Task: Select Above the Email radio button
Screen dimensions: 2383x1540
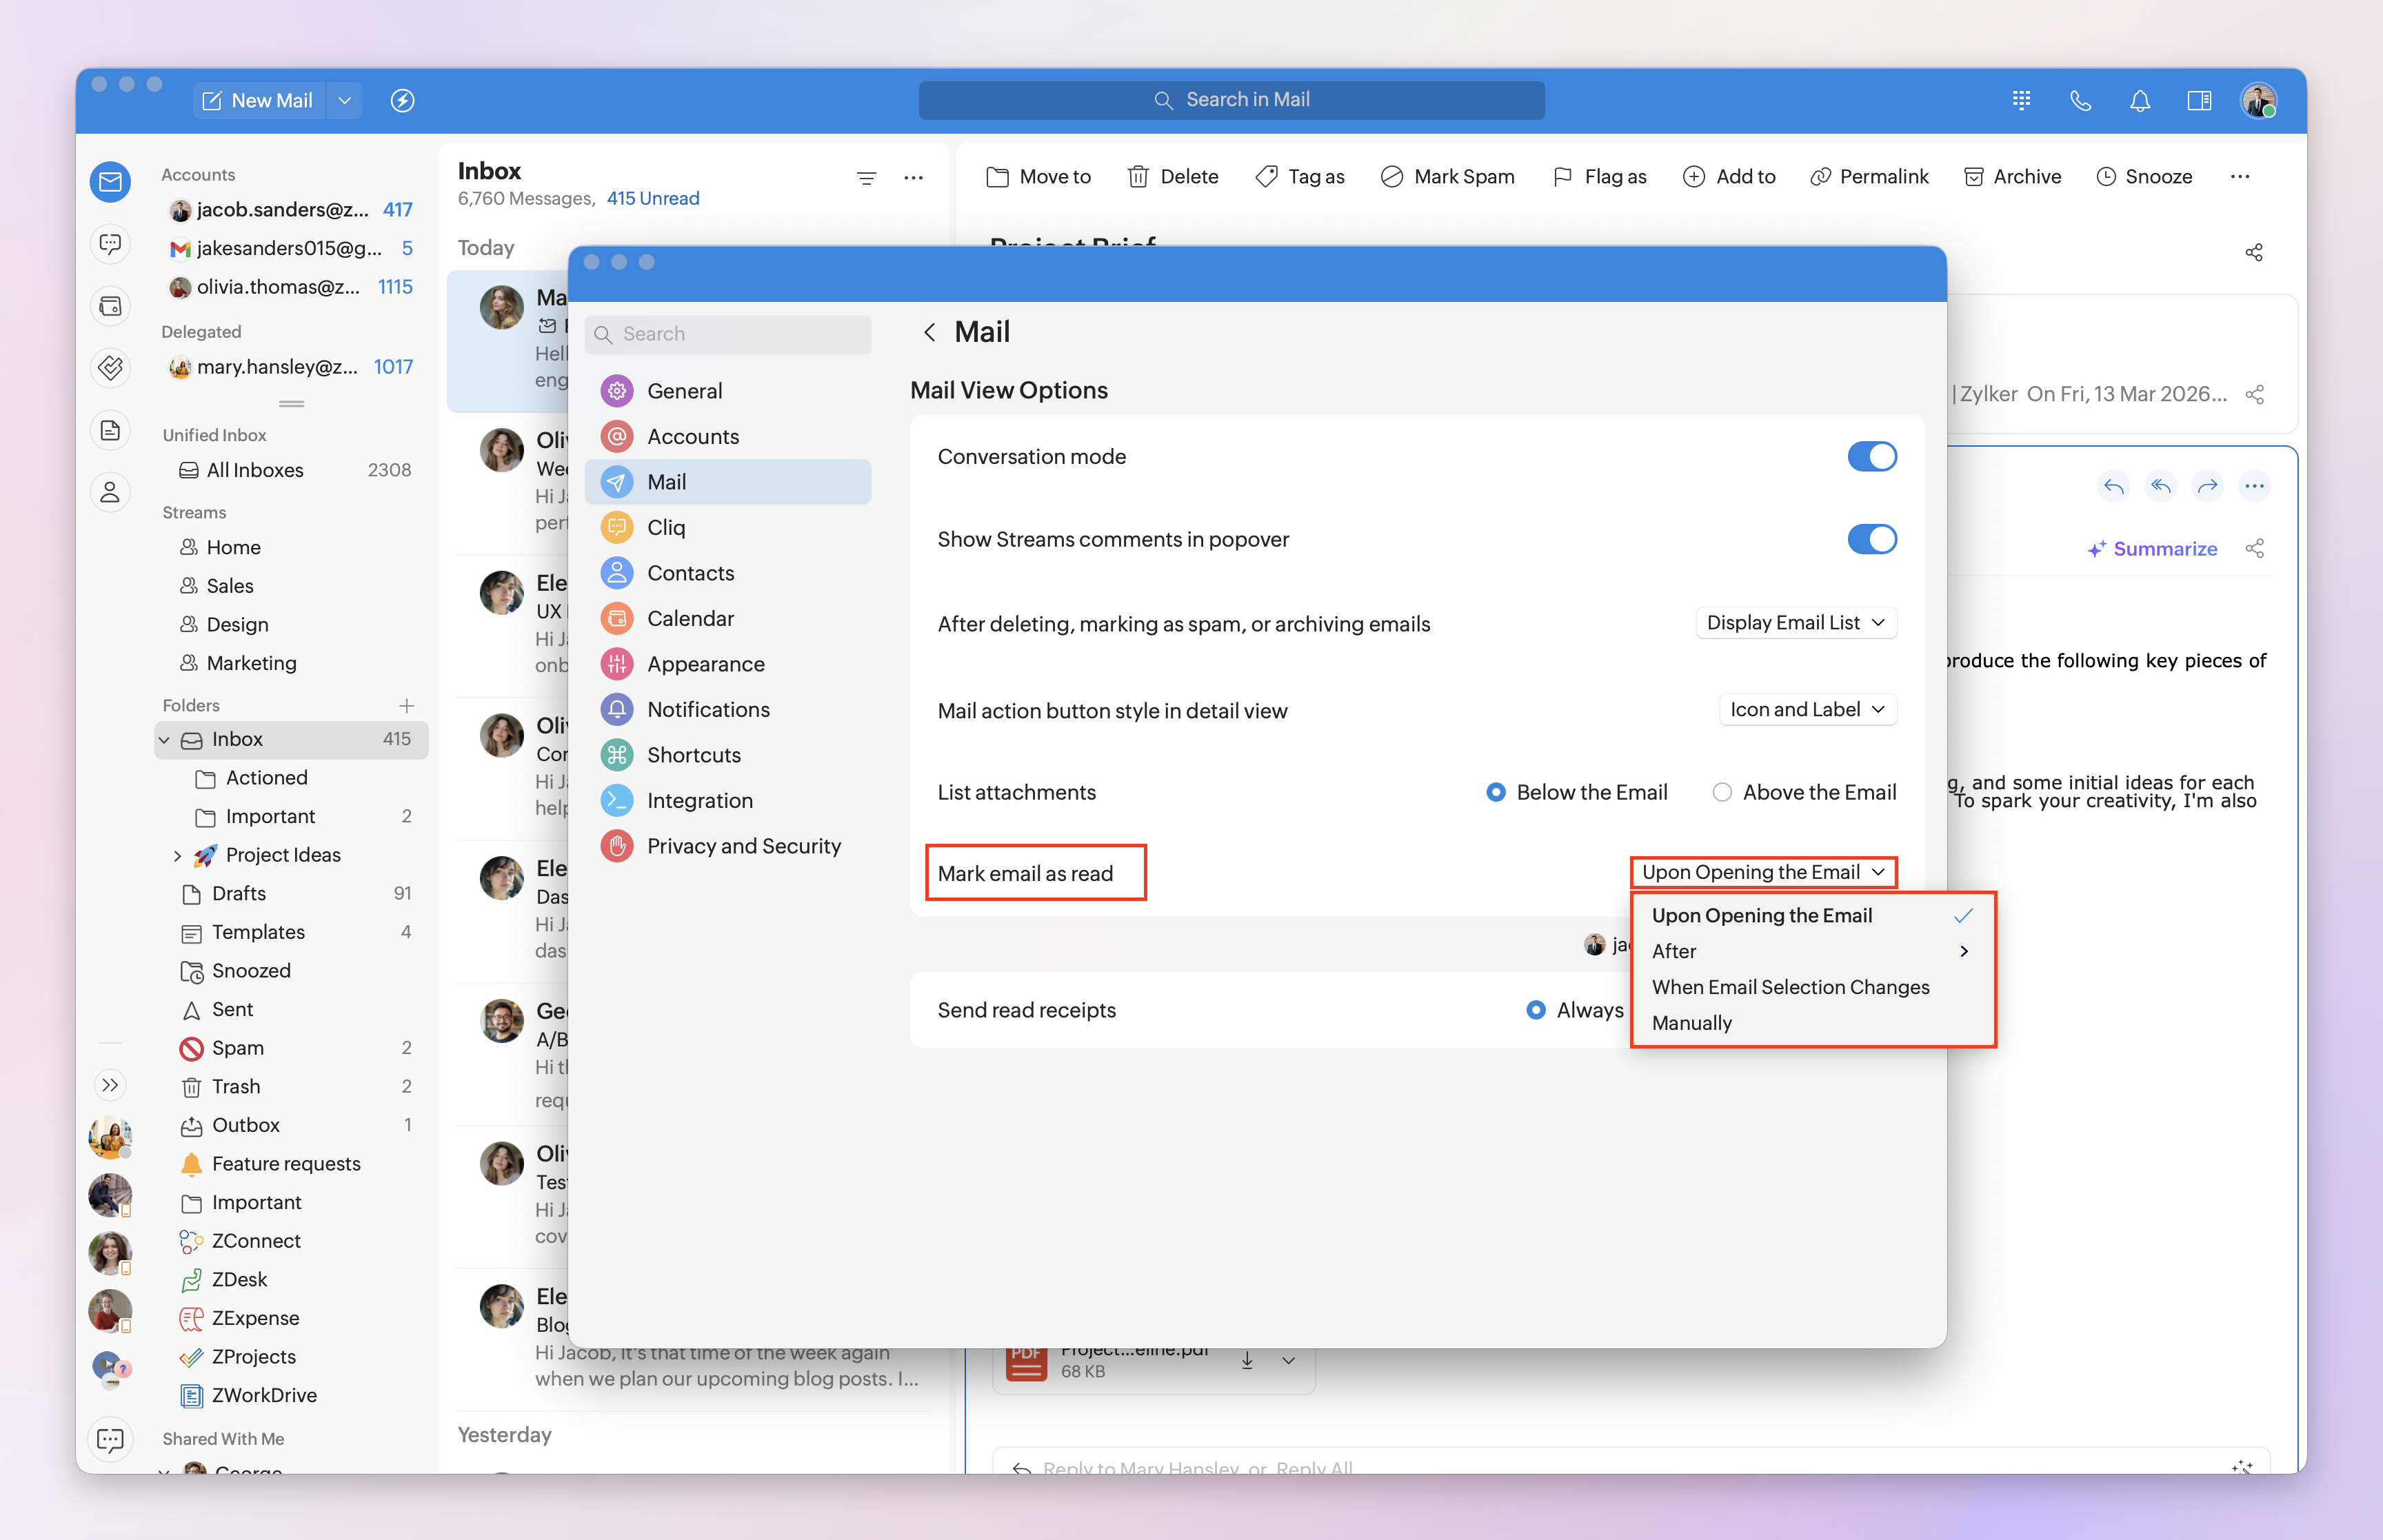Action: click(x=1722, y=793)
